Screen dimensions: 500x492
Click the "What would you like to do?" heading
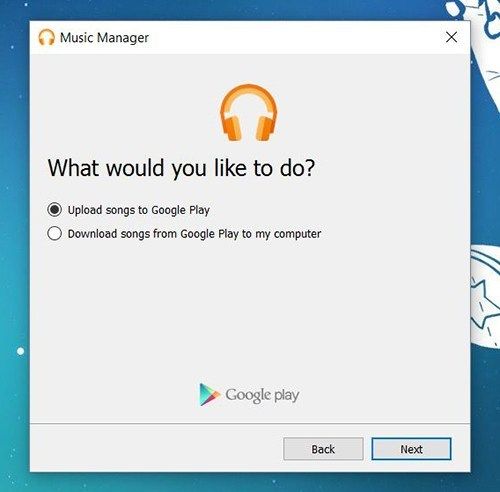181,168
